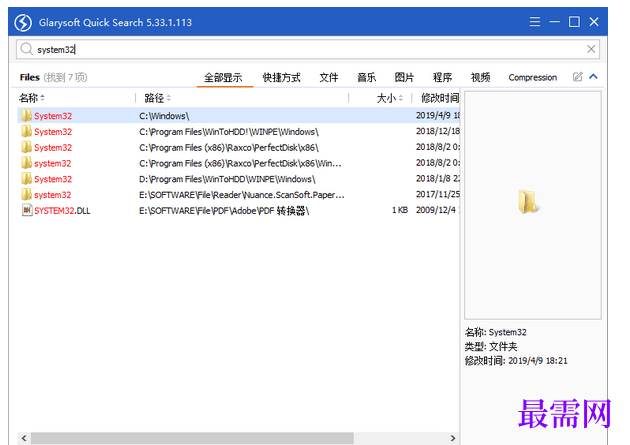This screenshot has width=630, height=445.
Task: Select the 全部显示 tab
Action: click(x=223, y=77)
